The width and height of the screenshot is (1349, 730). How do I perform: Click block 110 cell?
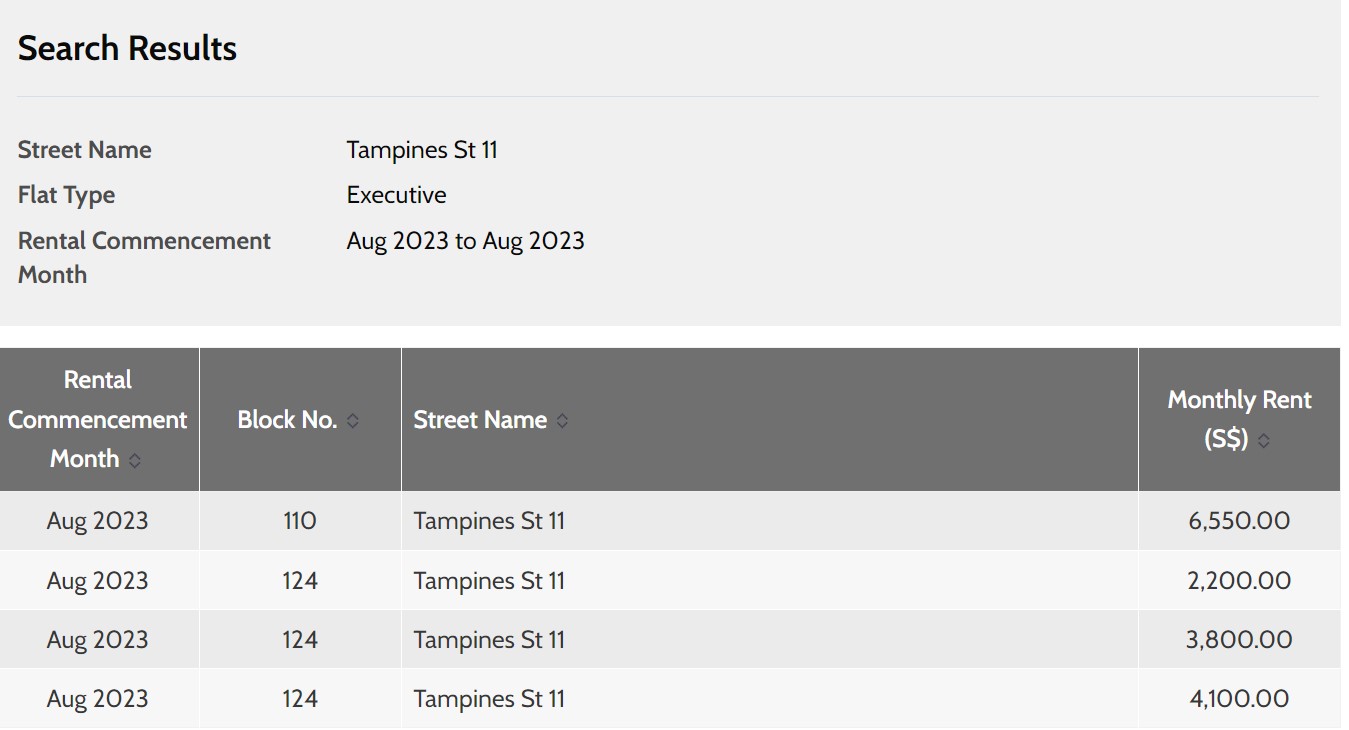(x=300, y=521)
